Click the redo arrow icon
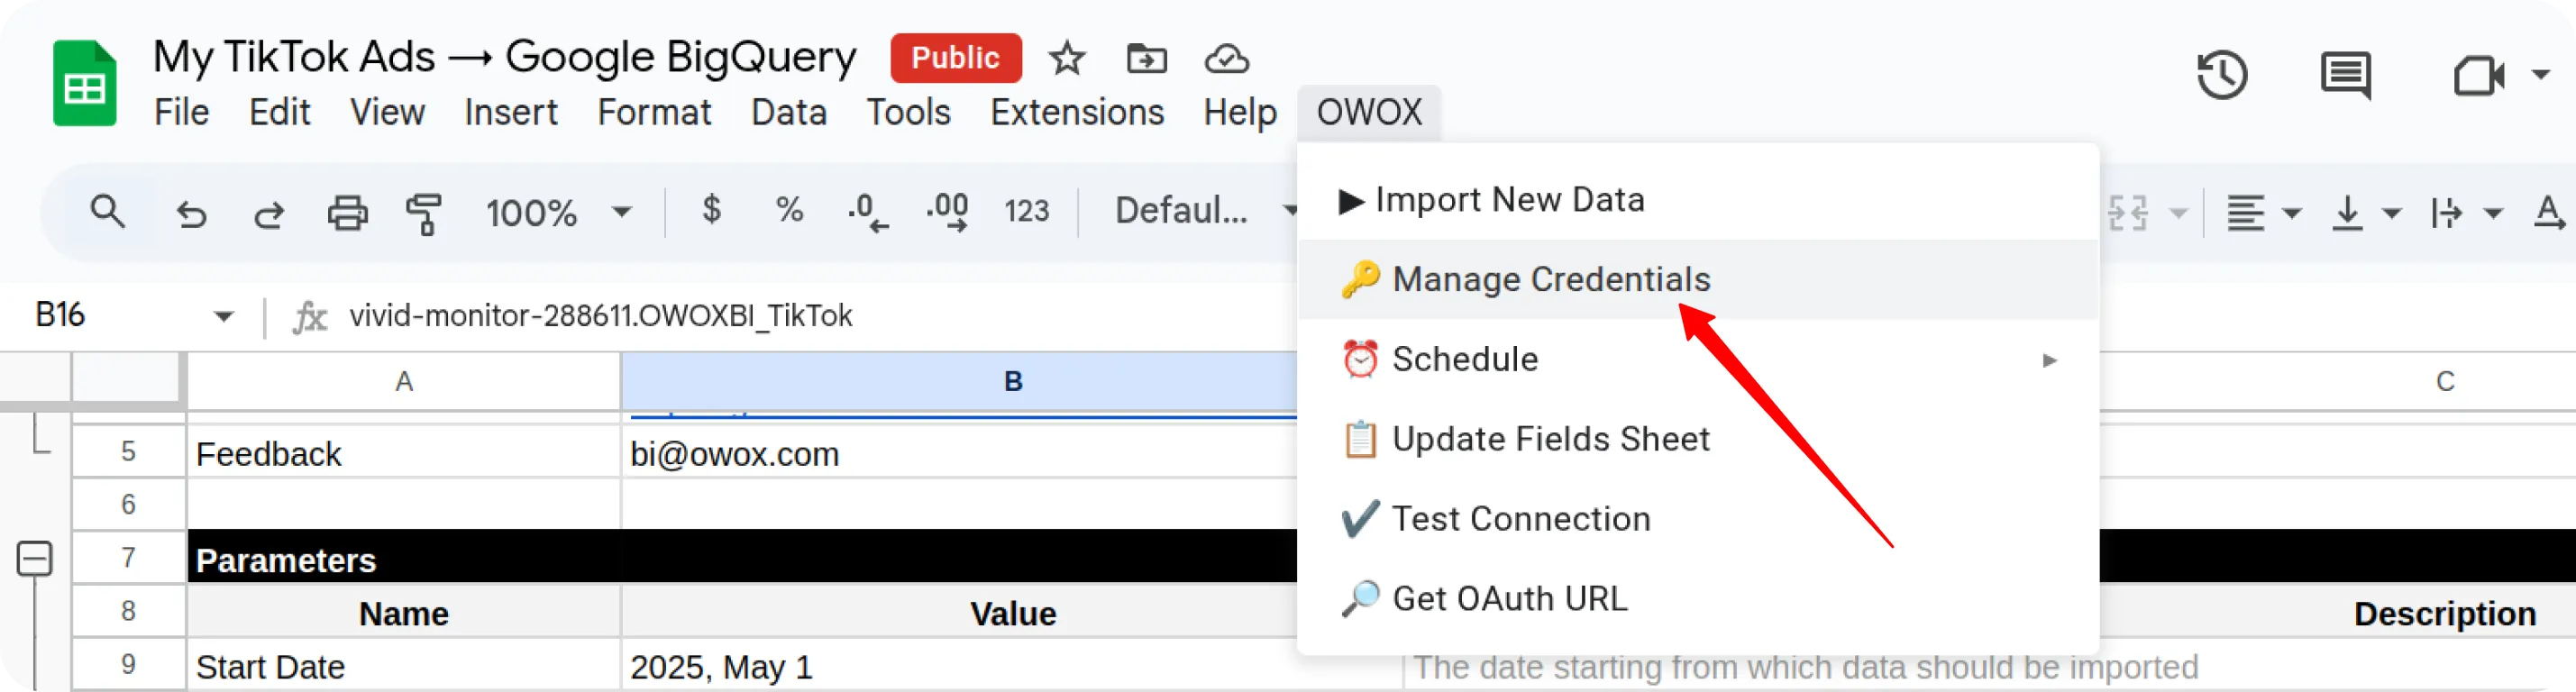 pos(268,213)
